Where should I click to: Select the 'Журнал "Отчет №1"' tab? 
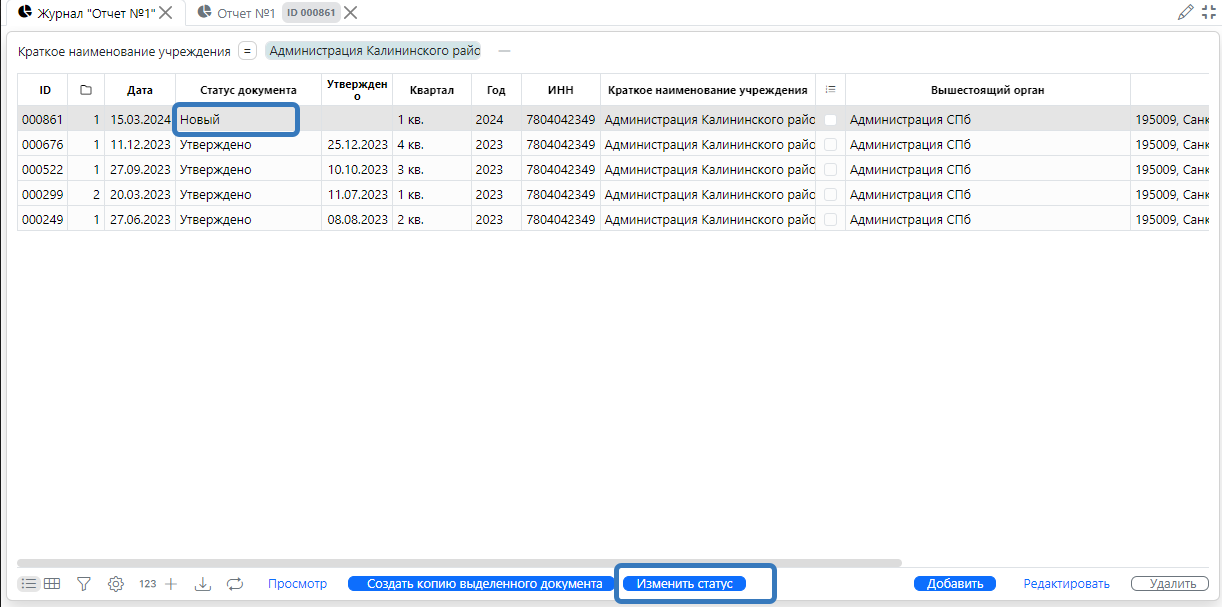pos(96,13)
